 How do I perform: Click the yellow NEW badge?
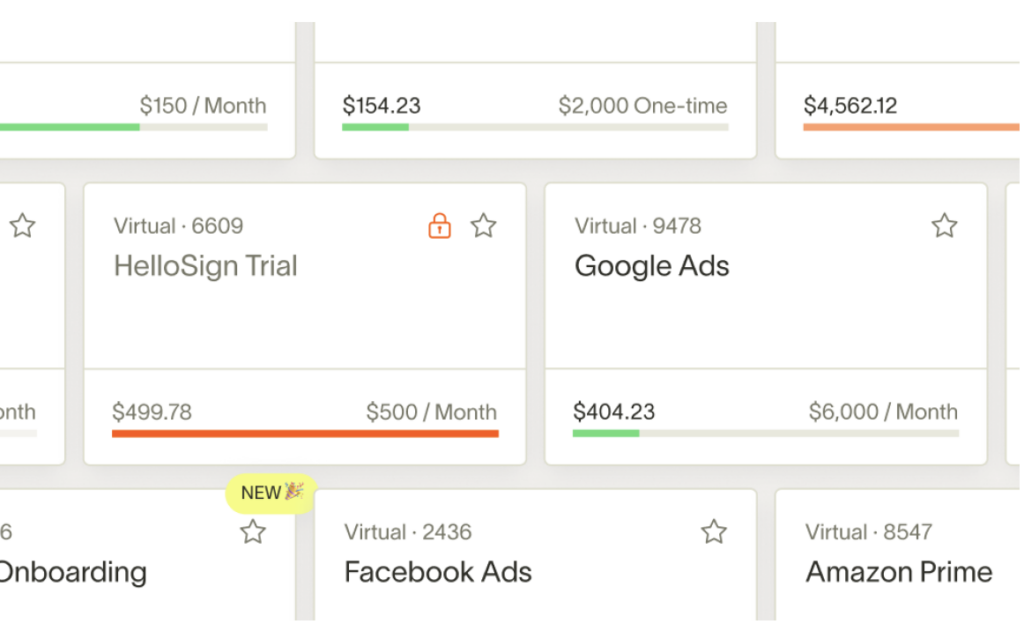271,493
